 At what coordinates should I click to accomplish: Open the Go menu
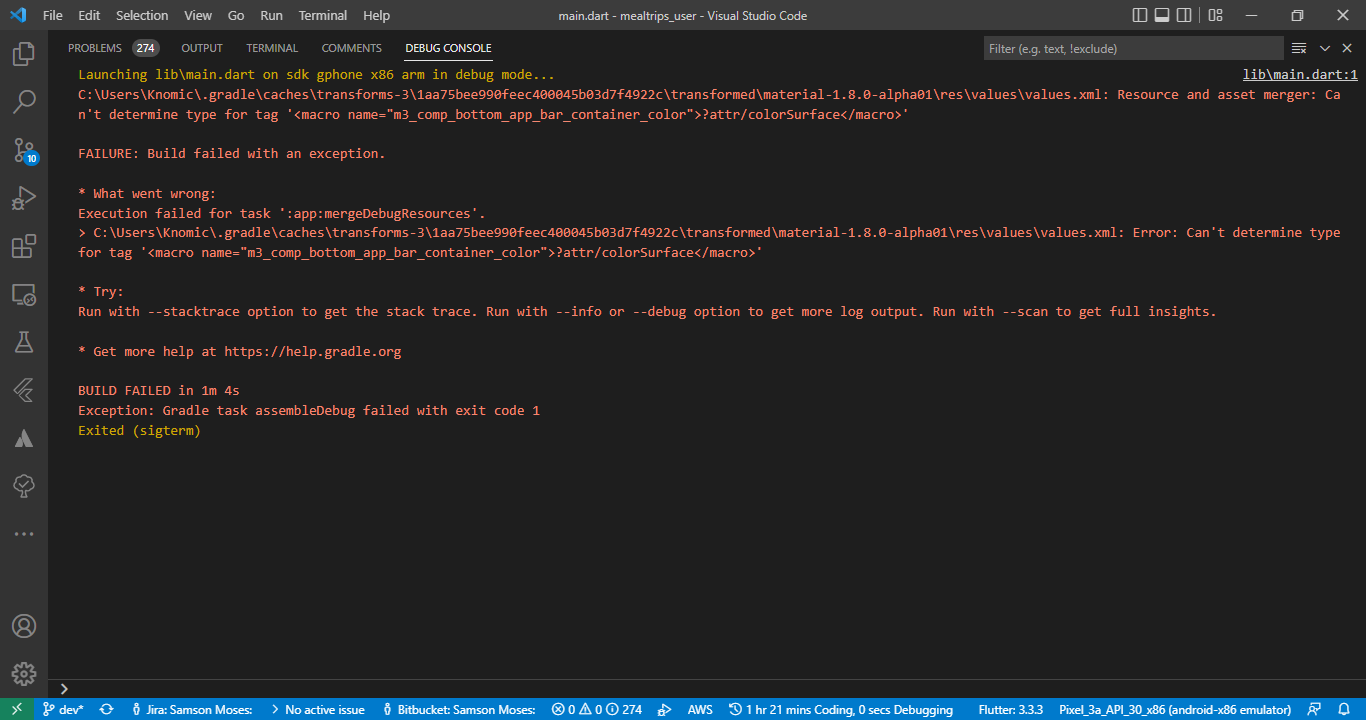coord(236,16)
